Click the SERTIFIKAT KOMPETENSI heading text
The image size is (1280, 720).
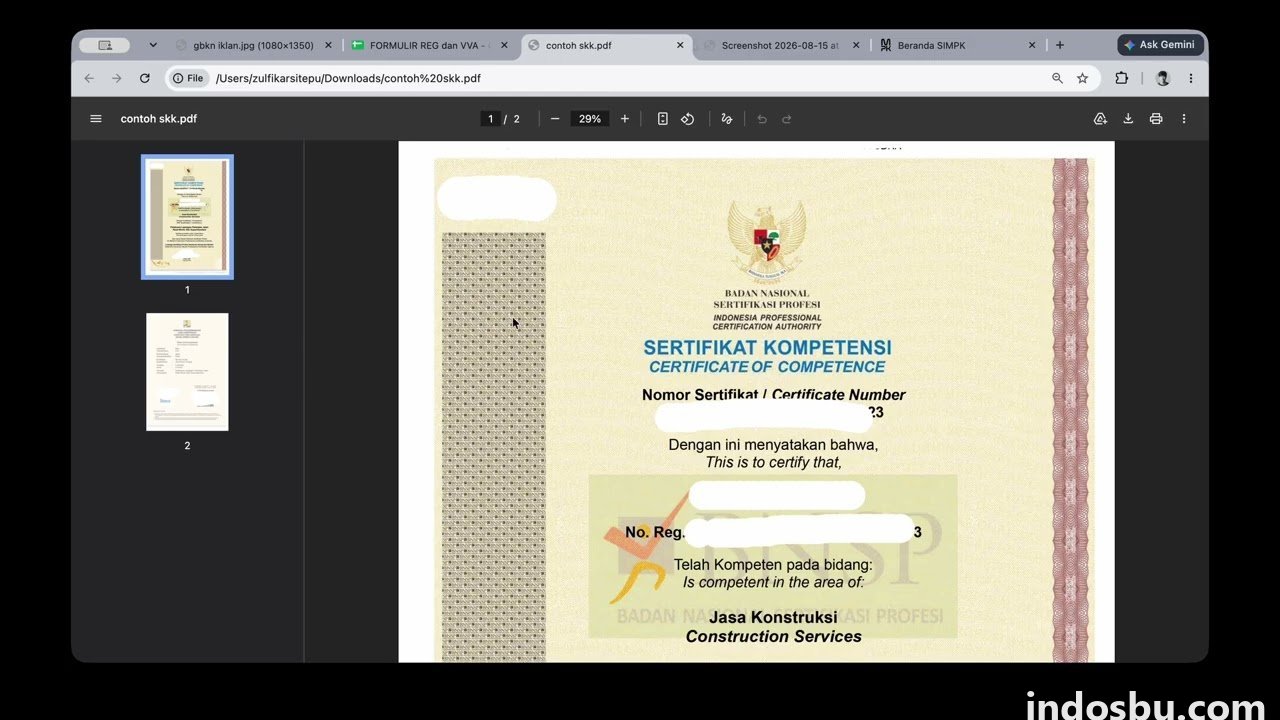[x=767, y=348]
